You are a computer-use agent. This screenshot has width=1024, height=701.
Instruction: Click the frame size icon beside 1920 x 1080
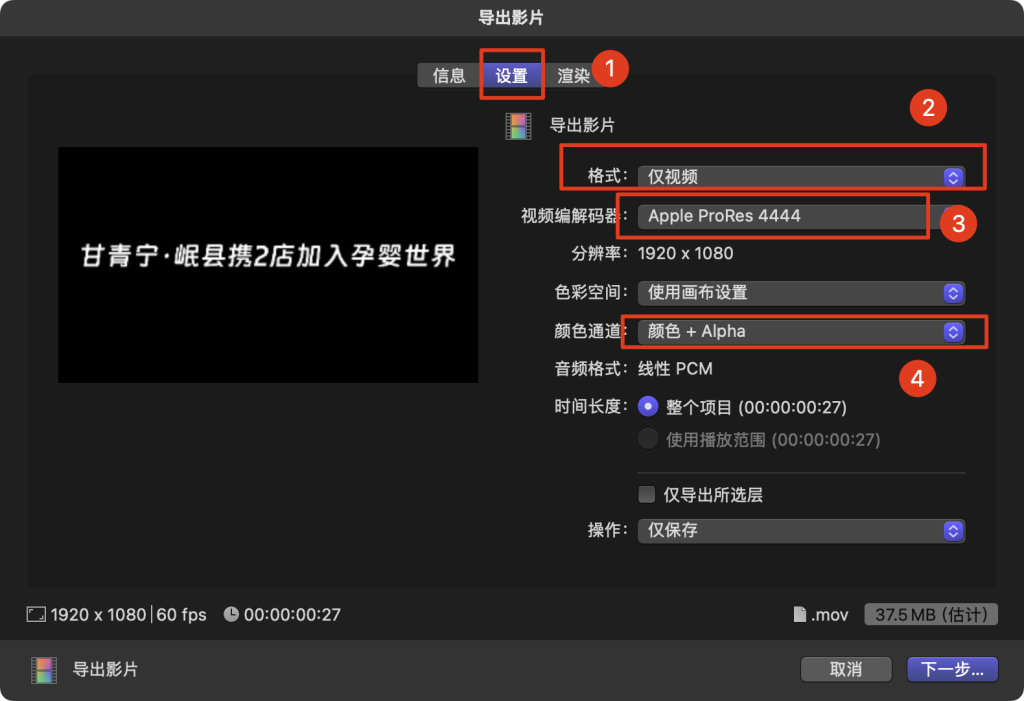[37, 615]
